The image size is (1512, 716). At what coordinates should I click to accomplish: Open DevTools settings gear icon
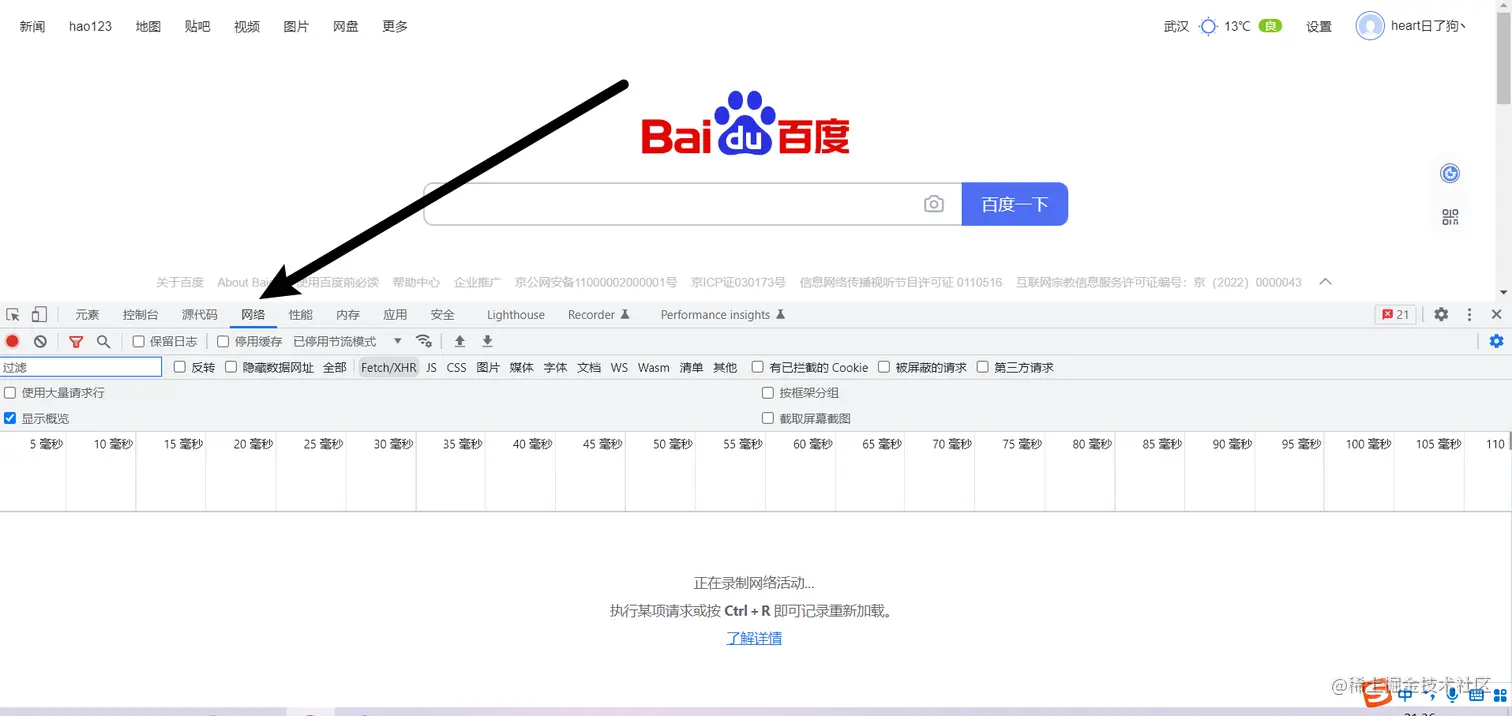coord(1441,314)
